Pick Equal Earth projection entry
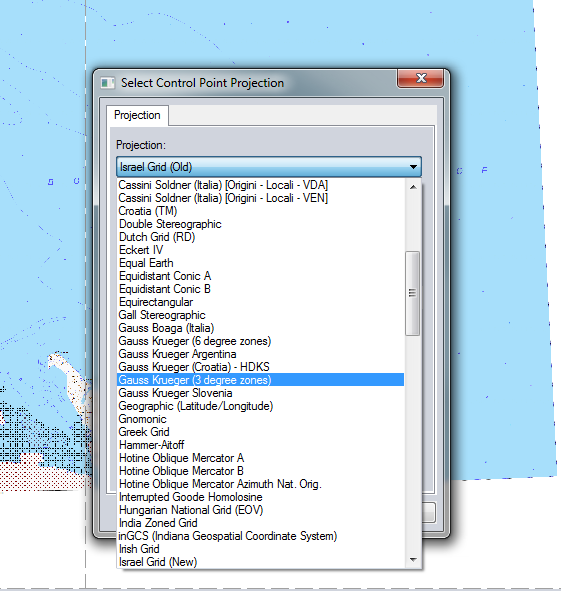Viewport: 561px width, 591px height. 261,263
